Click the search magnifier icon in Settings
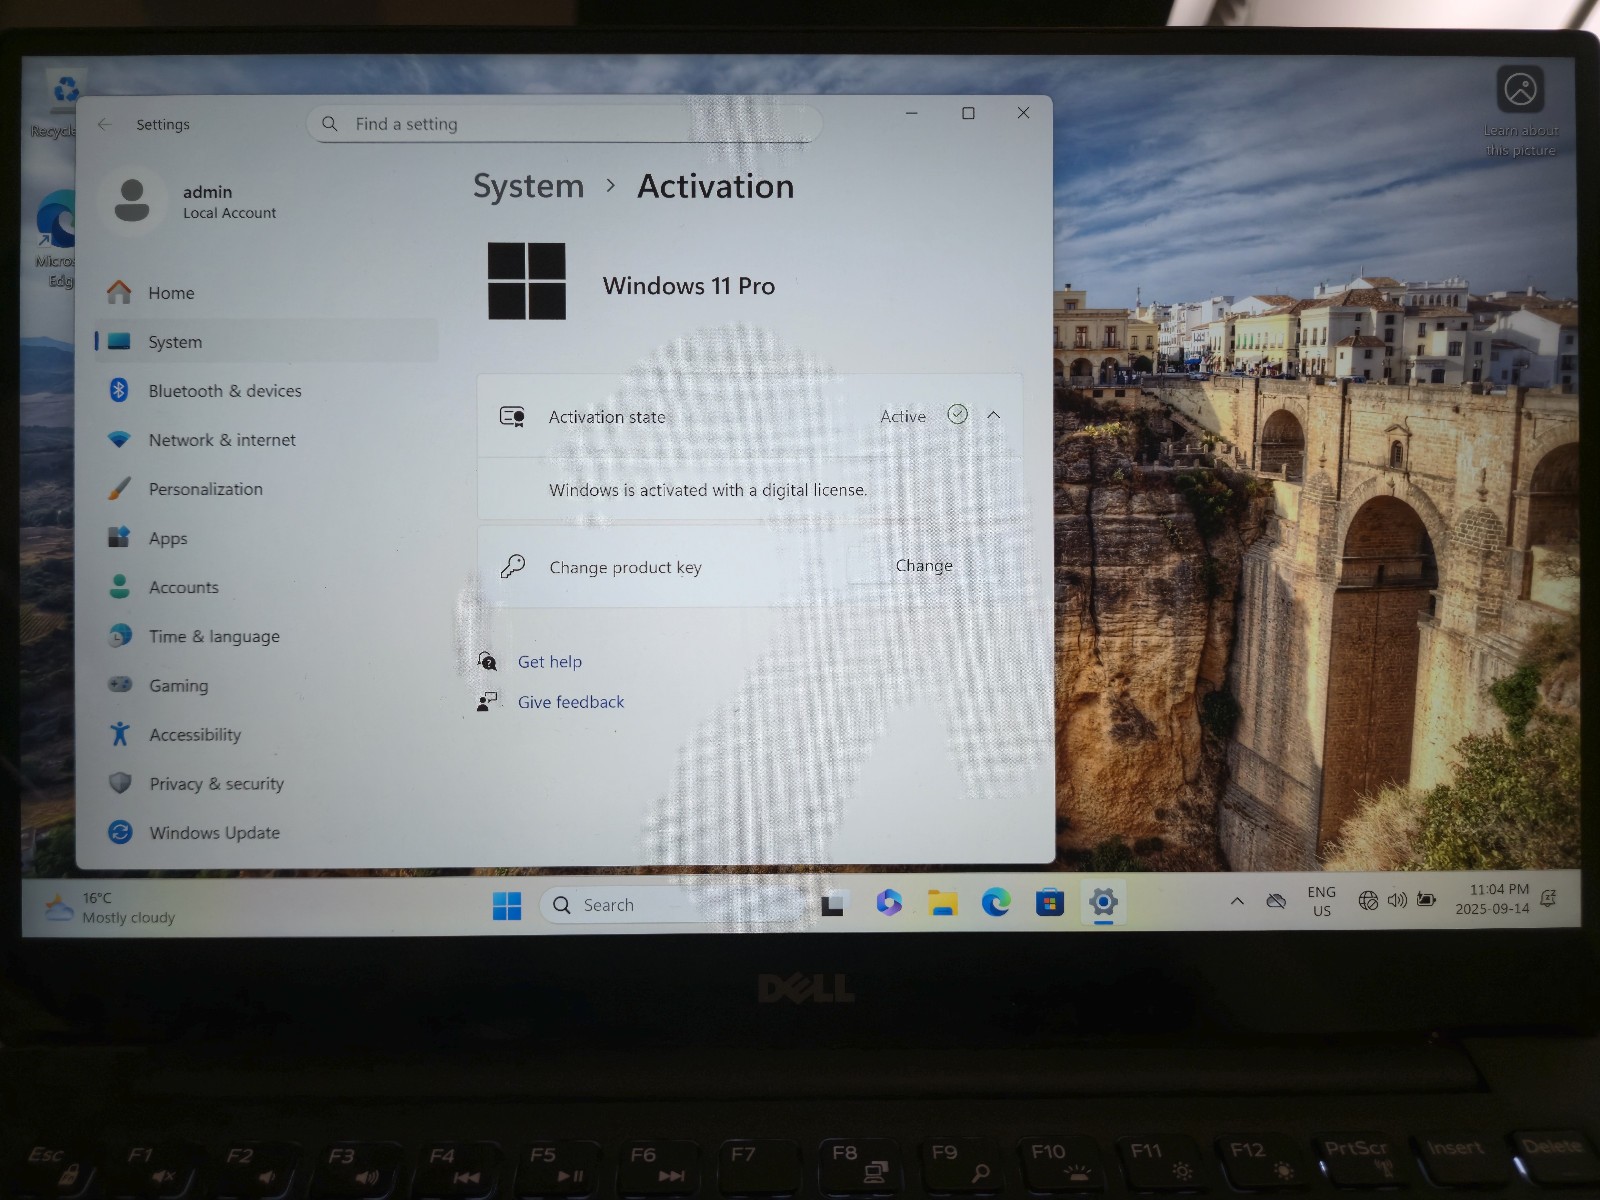The width and height of the screenshot is (1600, 1200). [x=330, y=124]
